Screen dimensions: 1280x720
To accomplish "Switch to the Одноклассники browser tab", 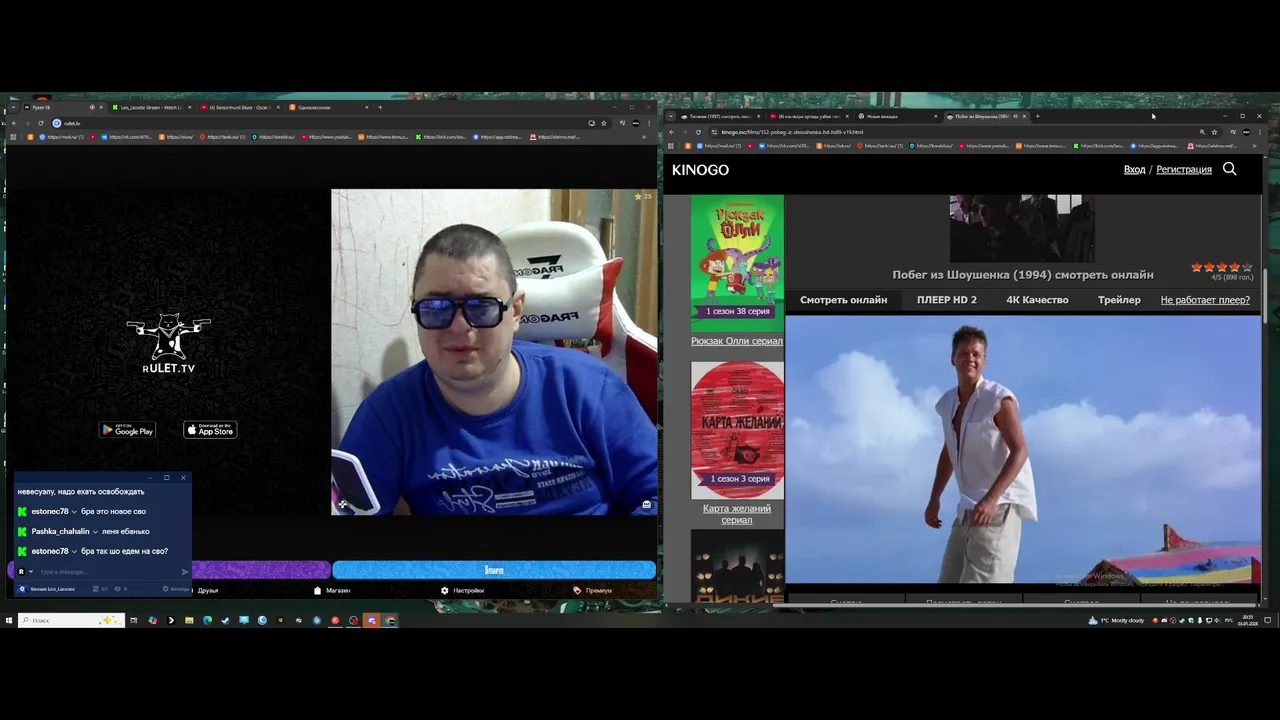I will 328,107.
